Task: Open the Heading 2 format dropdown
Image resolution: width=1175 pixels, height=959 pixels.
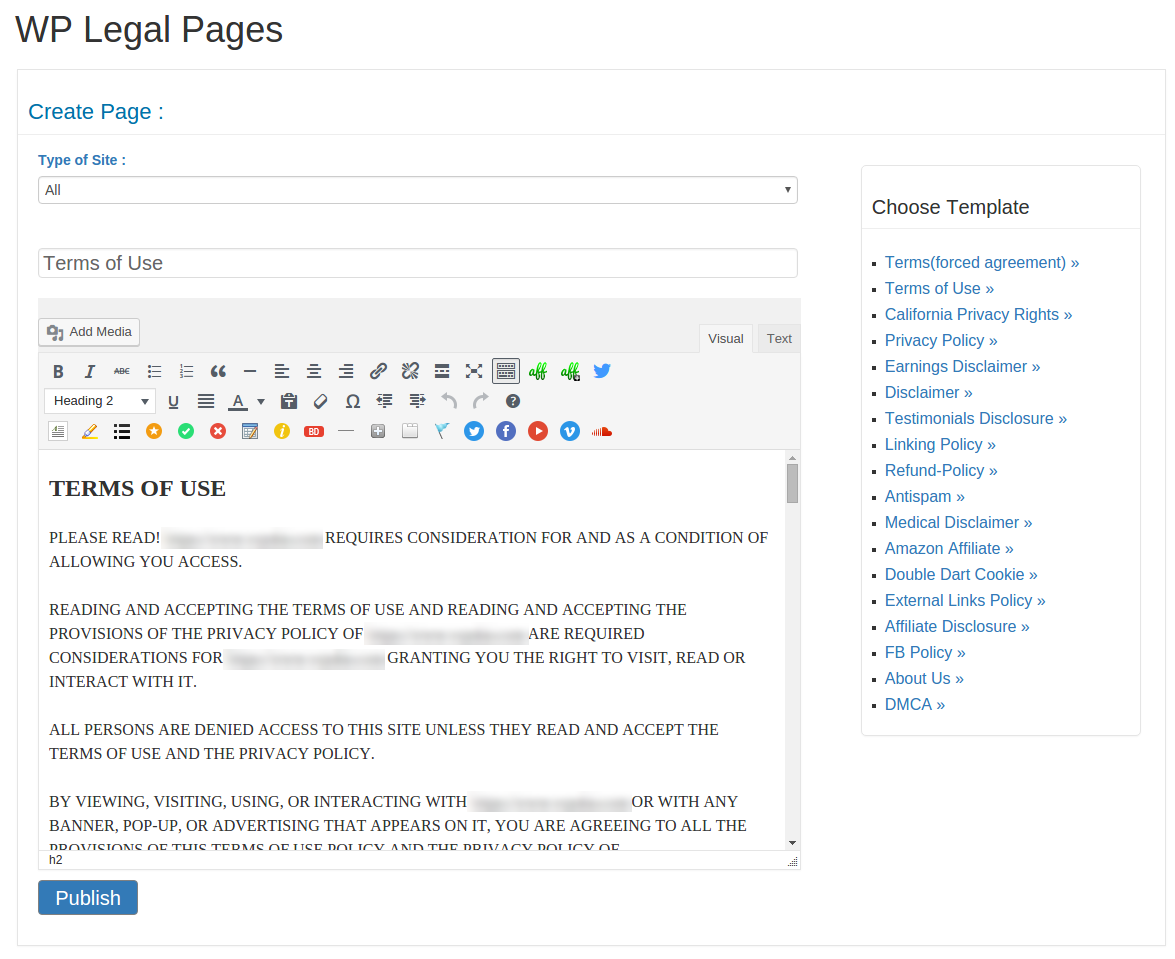Action: click(x=100, y=401)
